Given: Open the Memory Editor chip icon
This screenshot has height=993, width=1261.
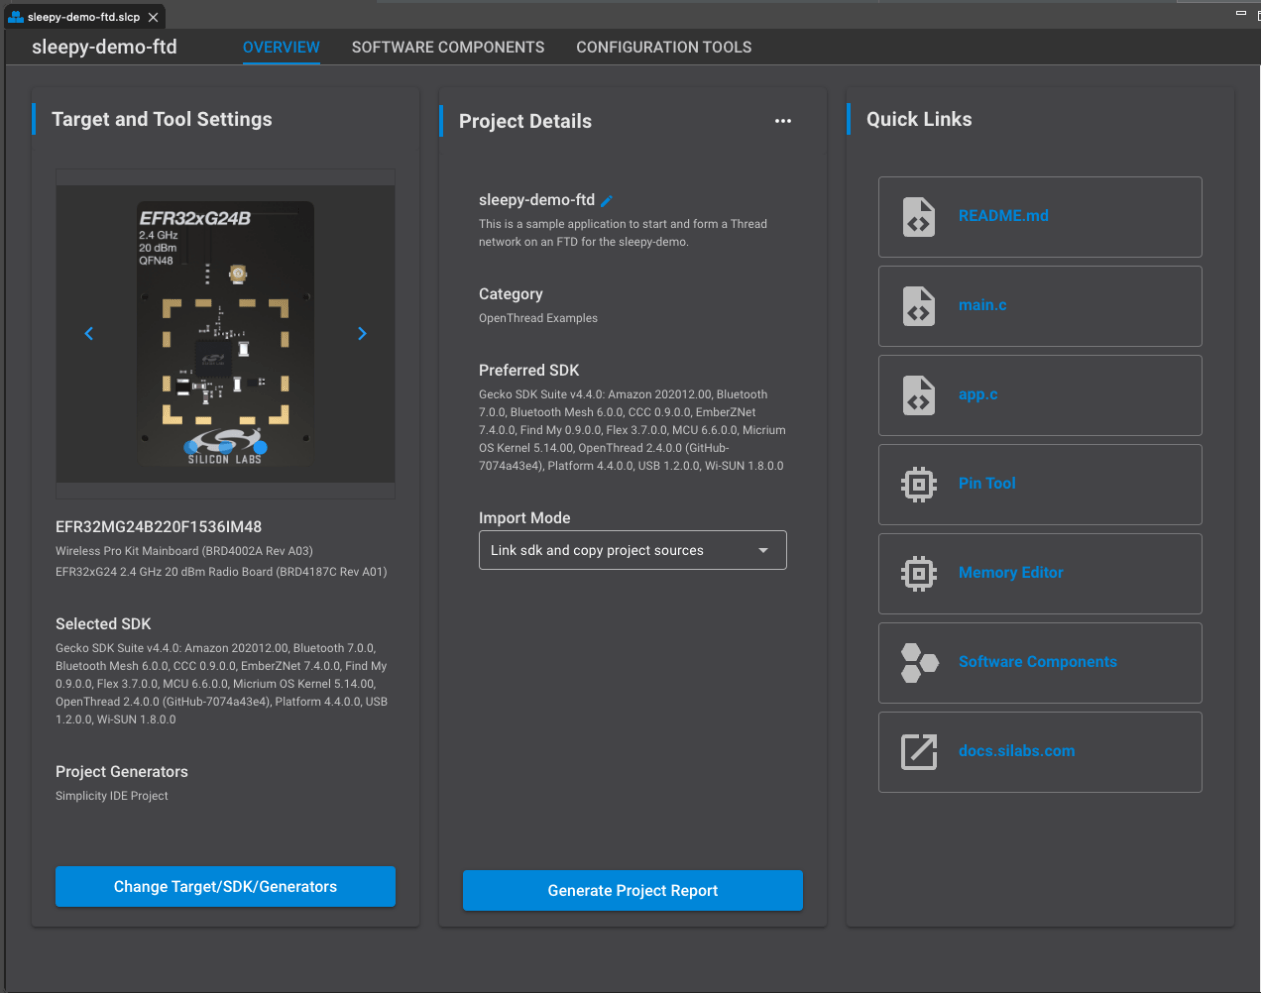Looking at the screenshot, I should click(x=918, y=573).
